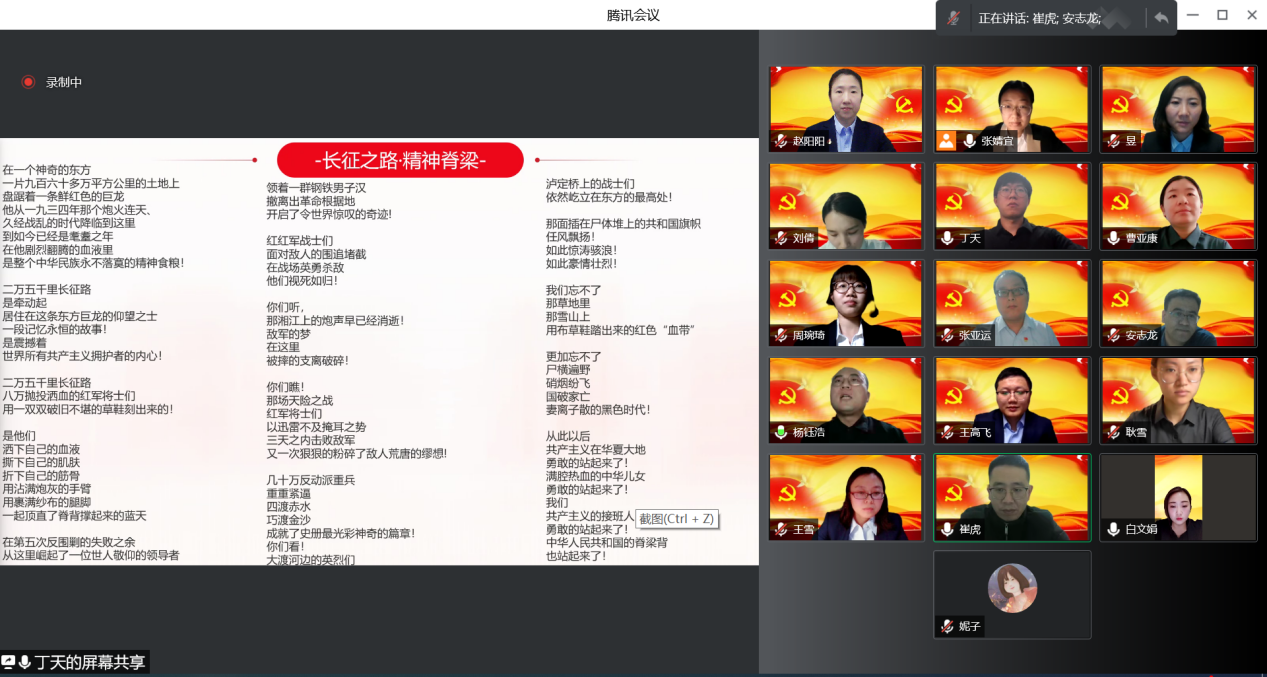Click the microphone icon beside 白文娟
This screenshot has width=1267, height=677.
pos(1113,529)
